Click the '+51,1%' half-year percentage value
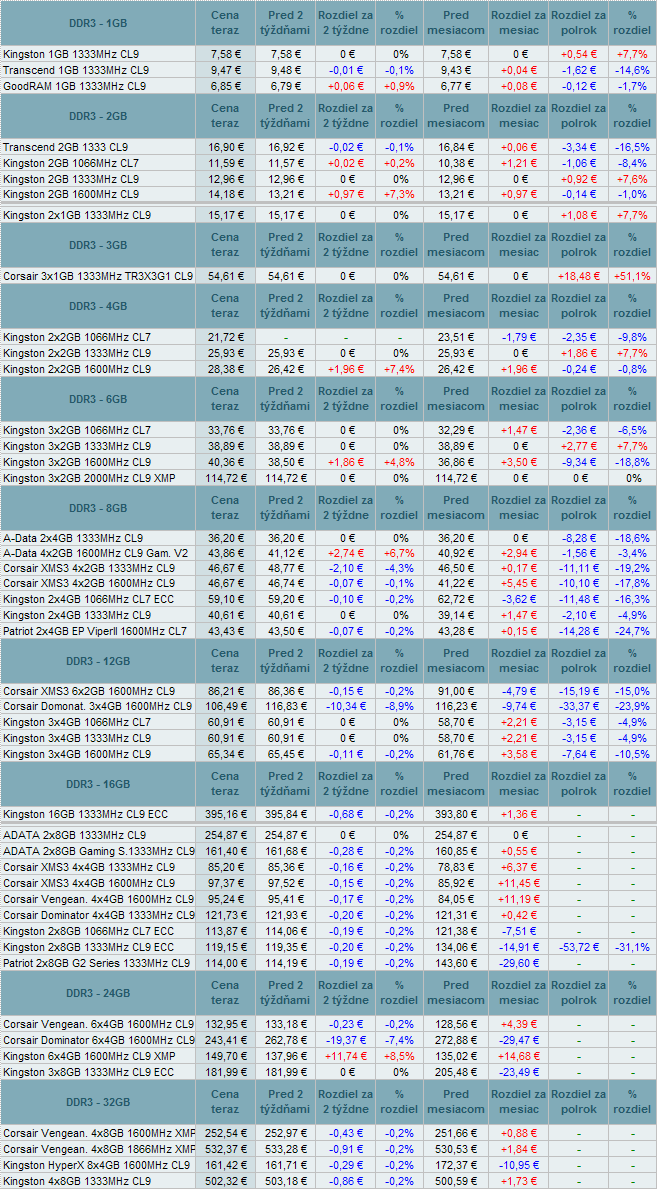Viewport: 657px width, 1189px height. [631, 276]
